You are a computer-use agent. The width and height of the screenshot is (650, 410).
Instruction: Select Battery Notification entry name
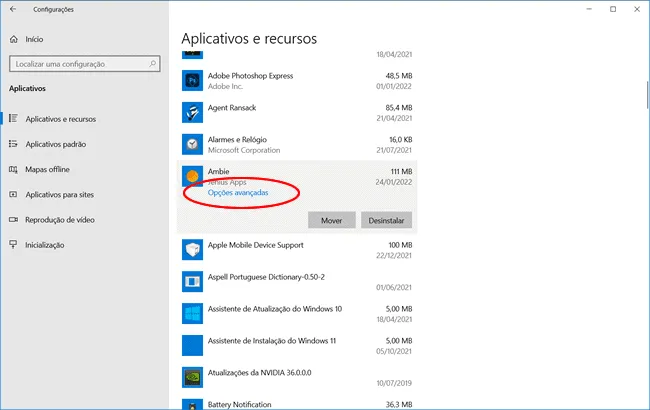coord(240,404)
